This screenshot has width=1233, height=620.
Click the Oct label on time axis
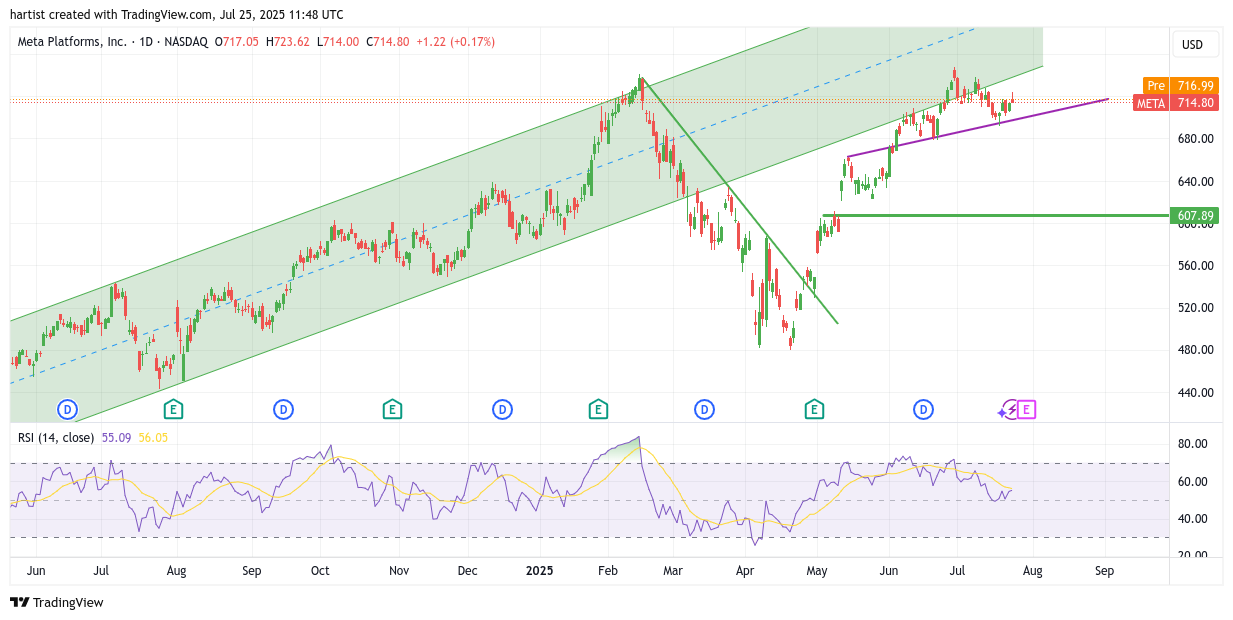coord(320,571)
